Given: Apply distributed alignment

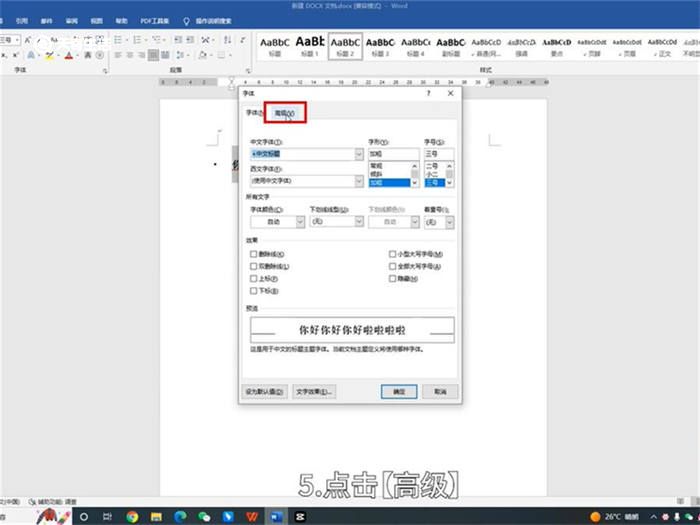Looking at the screenshot, I should [x=165, y=55].
